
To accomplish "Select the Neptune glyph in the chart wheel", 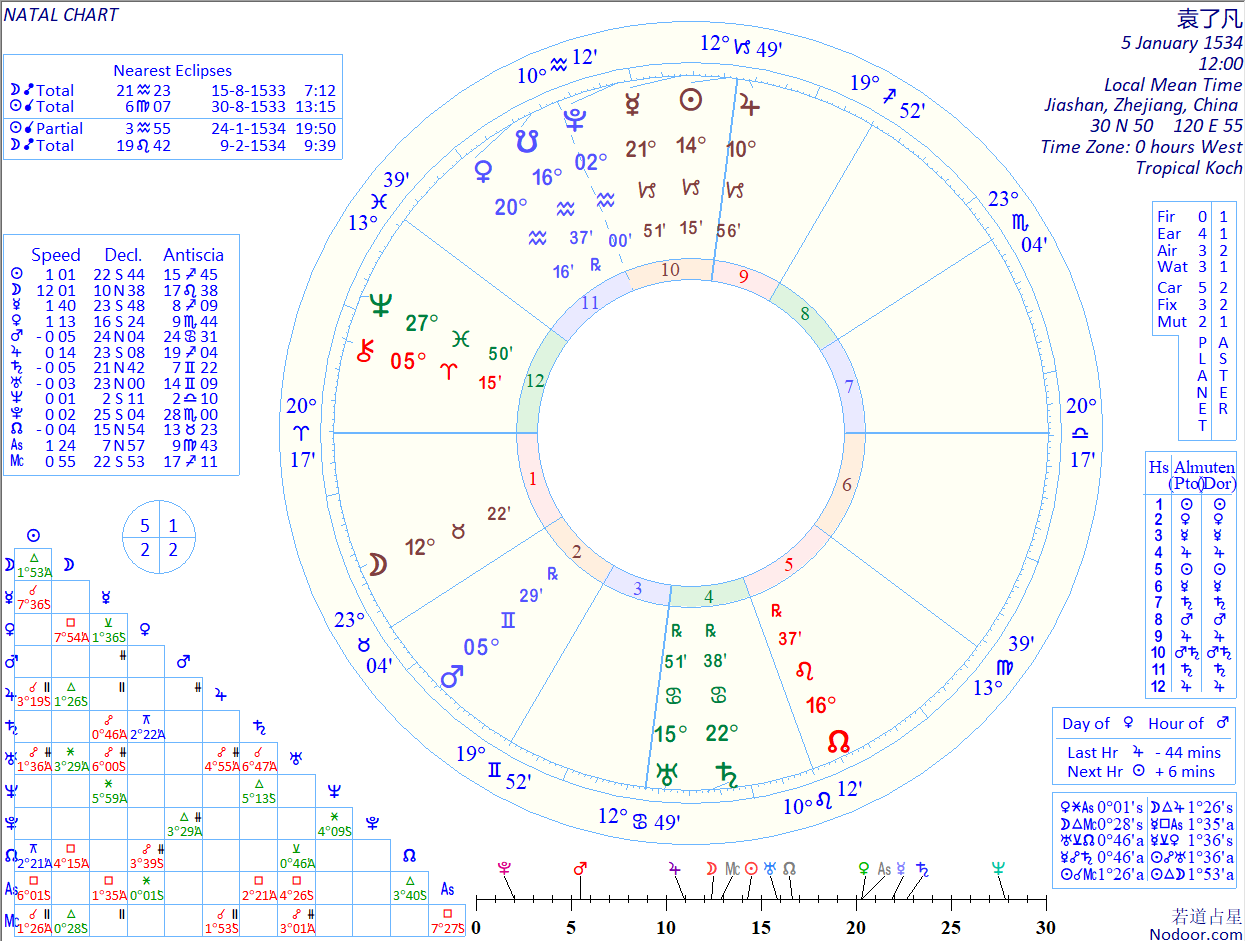I will click(380, 306).
